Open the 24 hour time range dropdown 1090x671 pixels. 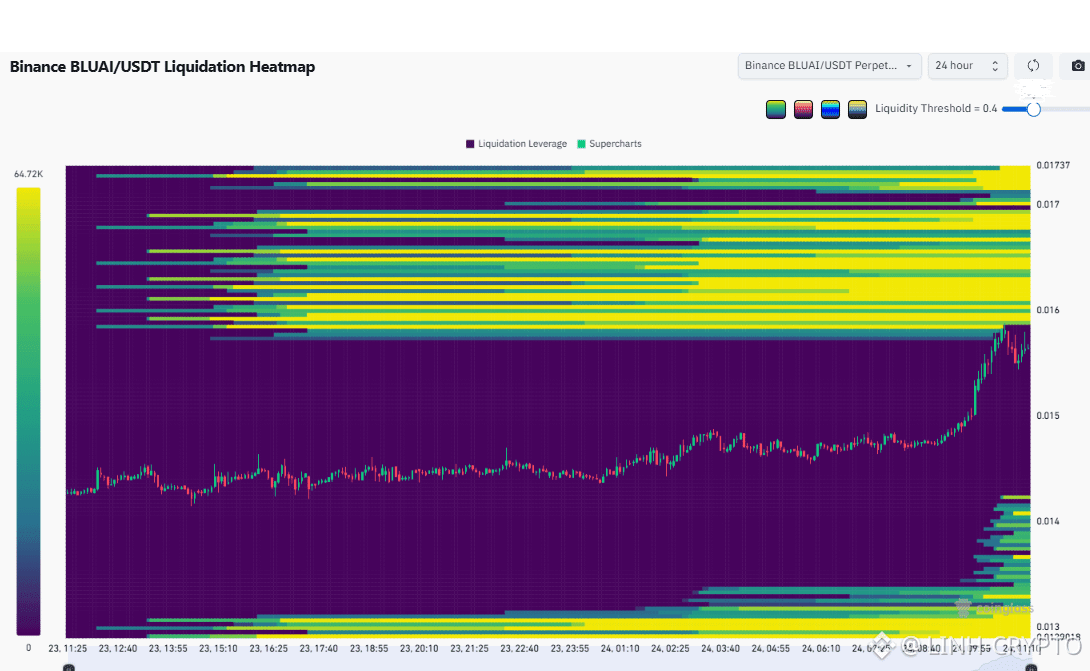point(967,66)
